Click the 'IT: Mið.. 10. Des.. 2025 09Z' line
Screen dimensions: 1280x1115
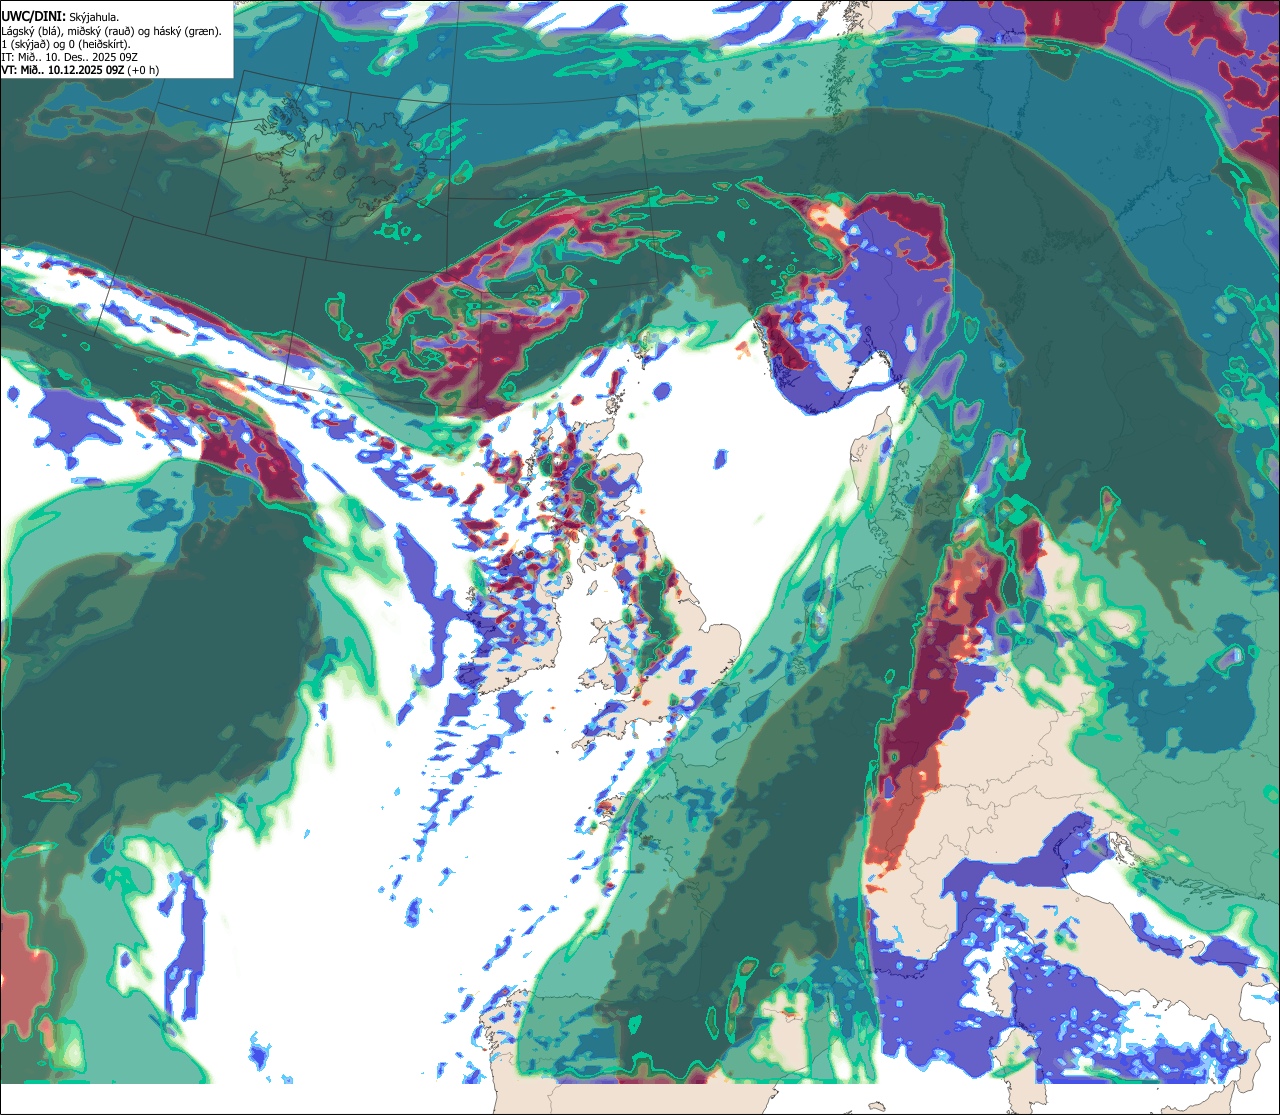(x=70, y=58)
